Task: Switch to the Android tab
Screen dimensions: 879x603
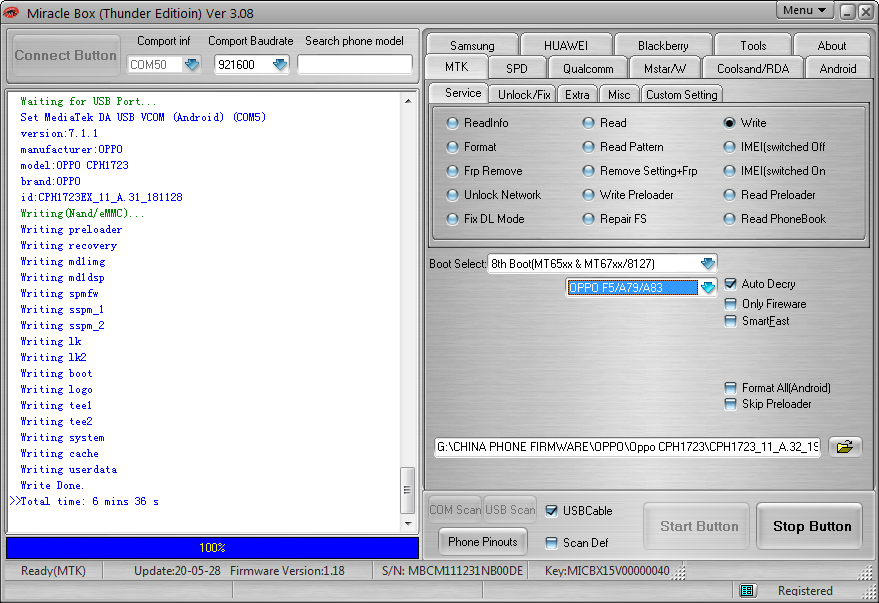Action: click(x=838, y=68)
